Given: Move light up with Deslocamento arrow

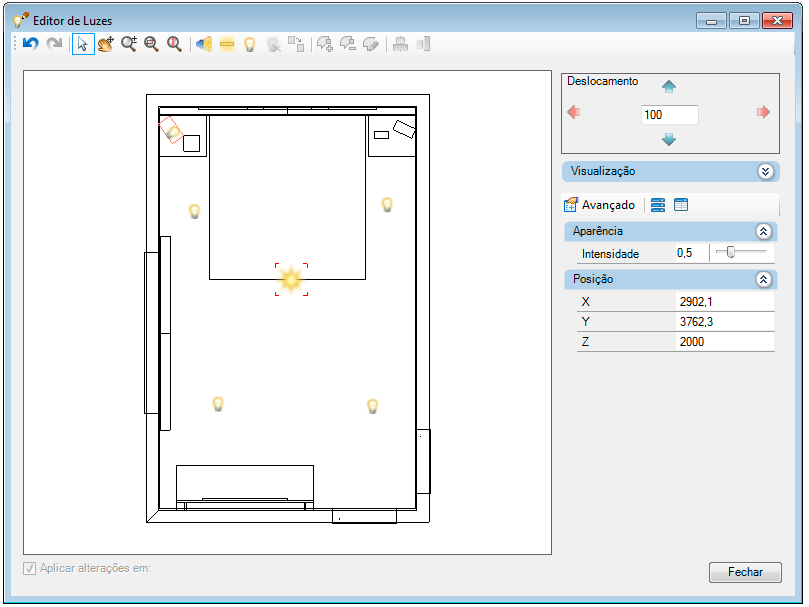Looking at the screenshot, I should pyautogui.click(x=669, y=87).
